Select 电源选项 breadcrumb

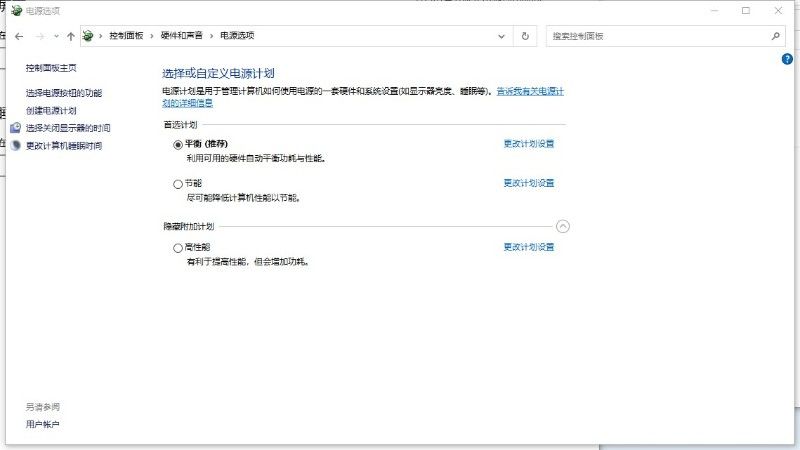click(x=237, y=36)
